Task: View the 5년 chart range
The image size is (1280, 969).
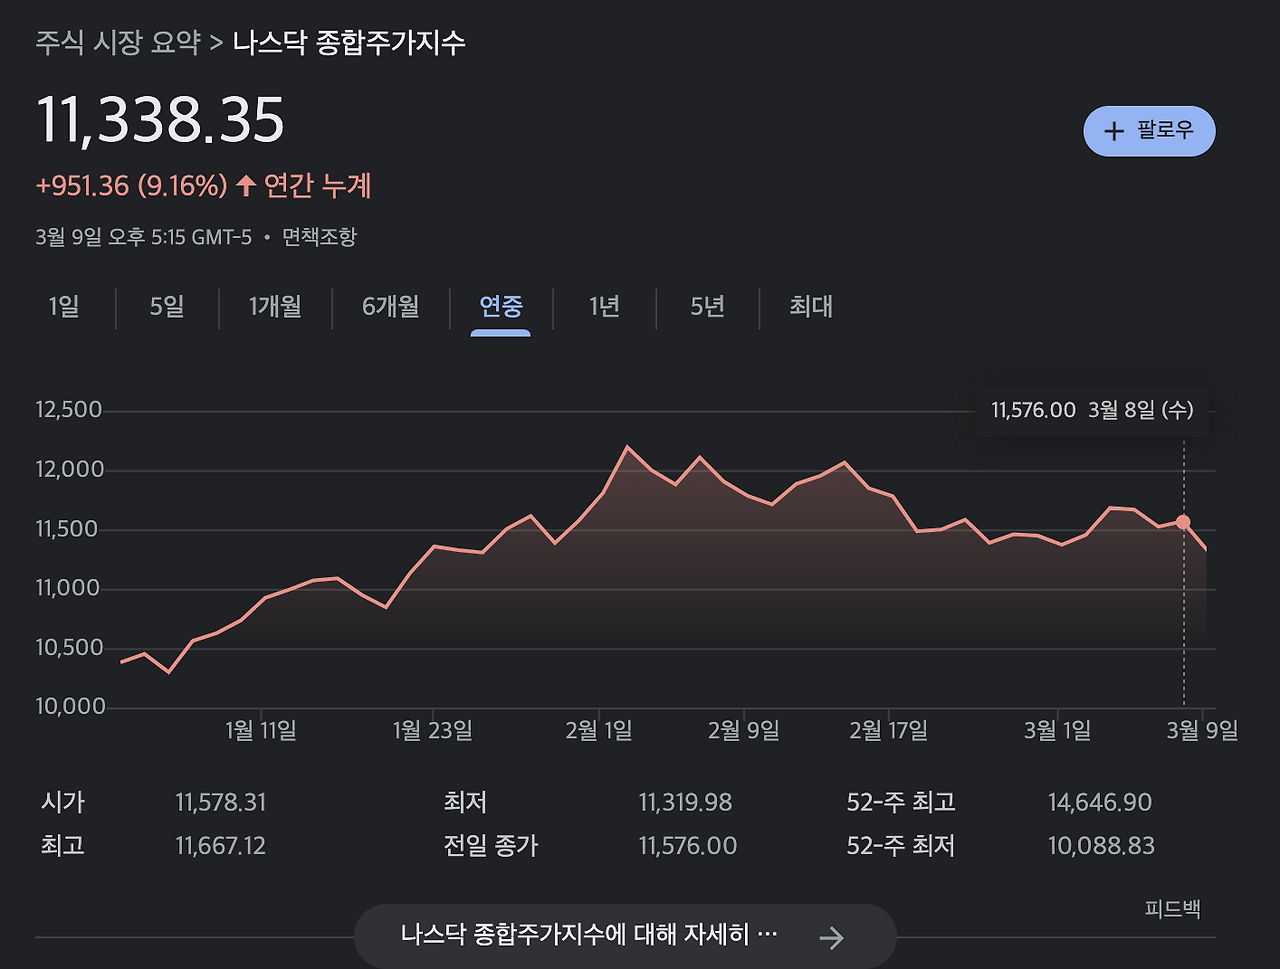Action: 707,306
